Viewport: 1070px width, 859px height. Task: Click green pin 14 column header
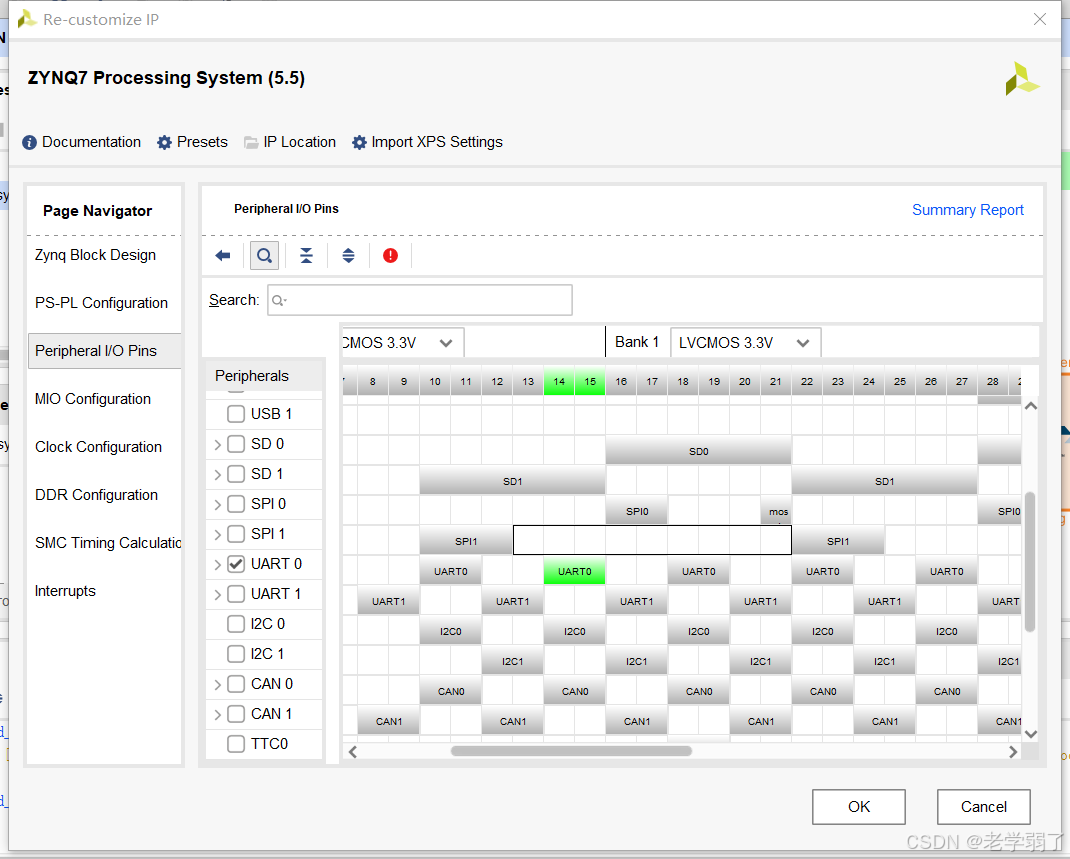tap(559, 381)
